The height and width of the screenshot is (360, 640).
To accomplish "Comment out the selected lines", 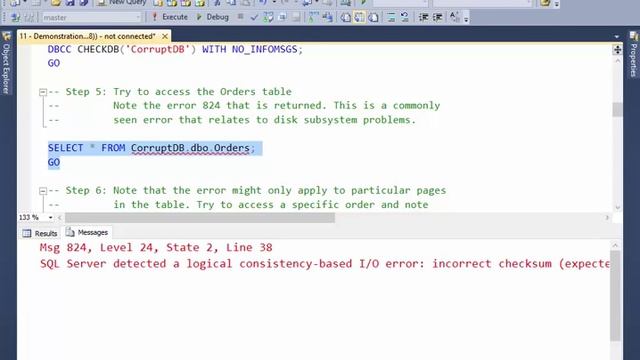I will [x=391, y=18].
